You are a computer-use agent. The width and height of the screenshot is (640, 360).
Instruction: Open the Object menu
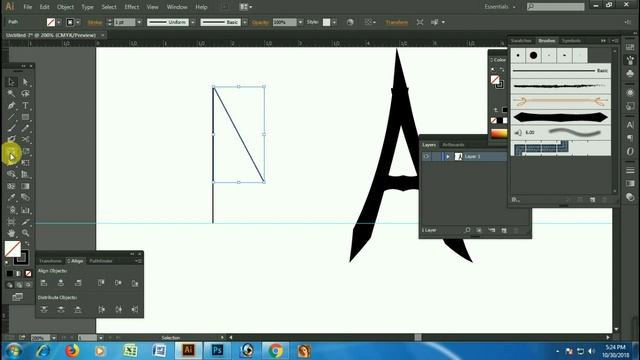pos(65,7)
